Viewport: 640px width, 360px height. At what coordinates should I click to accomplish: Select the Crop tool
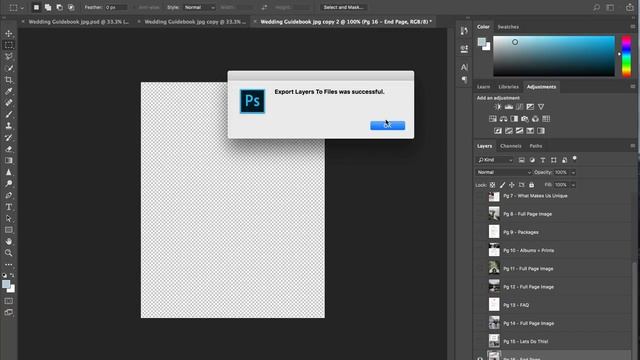pyautogui.click(x=9, y=80)
